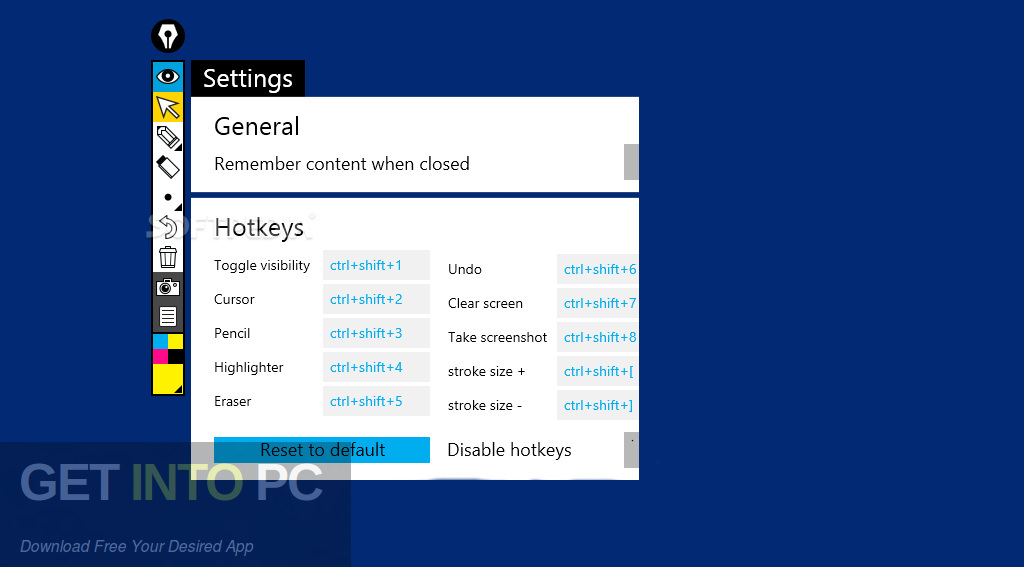
Task: Click the 'Clear screen' hotkey label
Action: click(x=485, y=303)
